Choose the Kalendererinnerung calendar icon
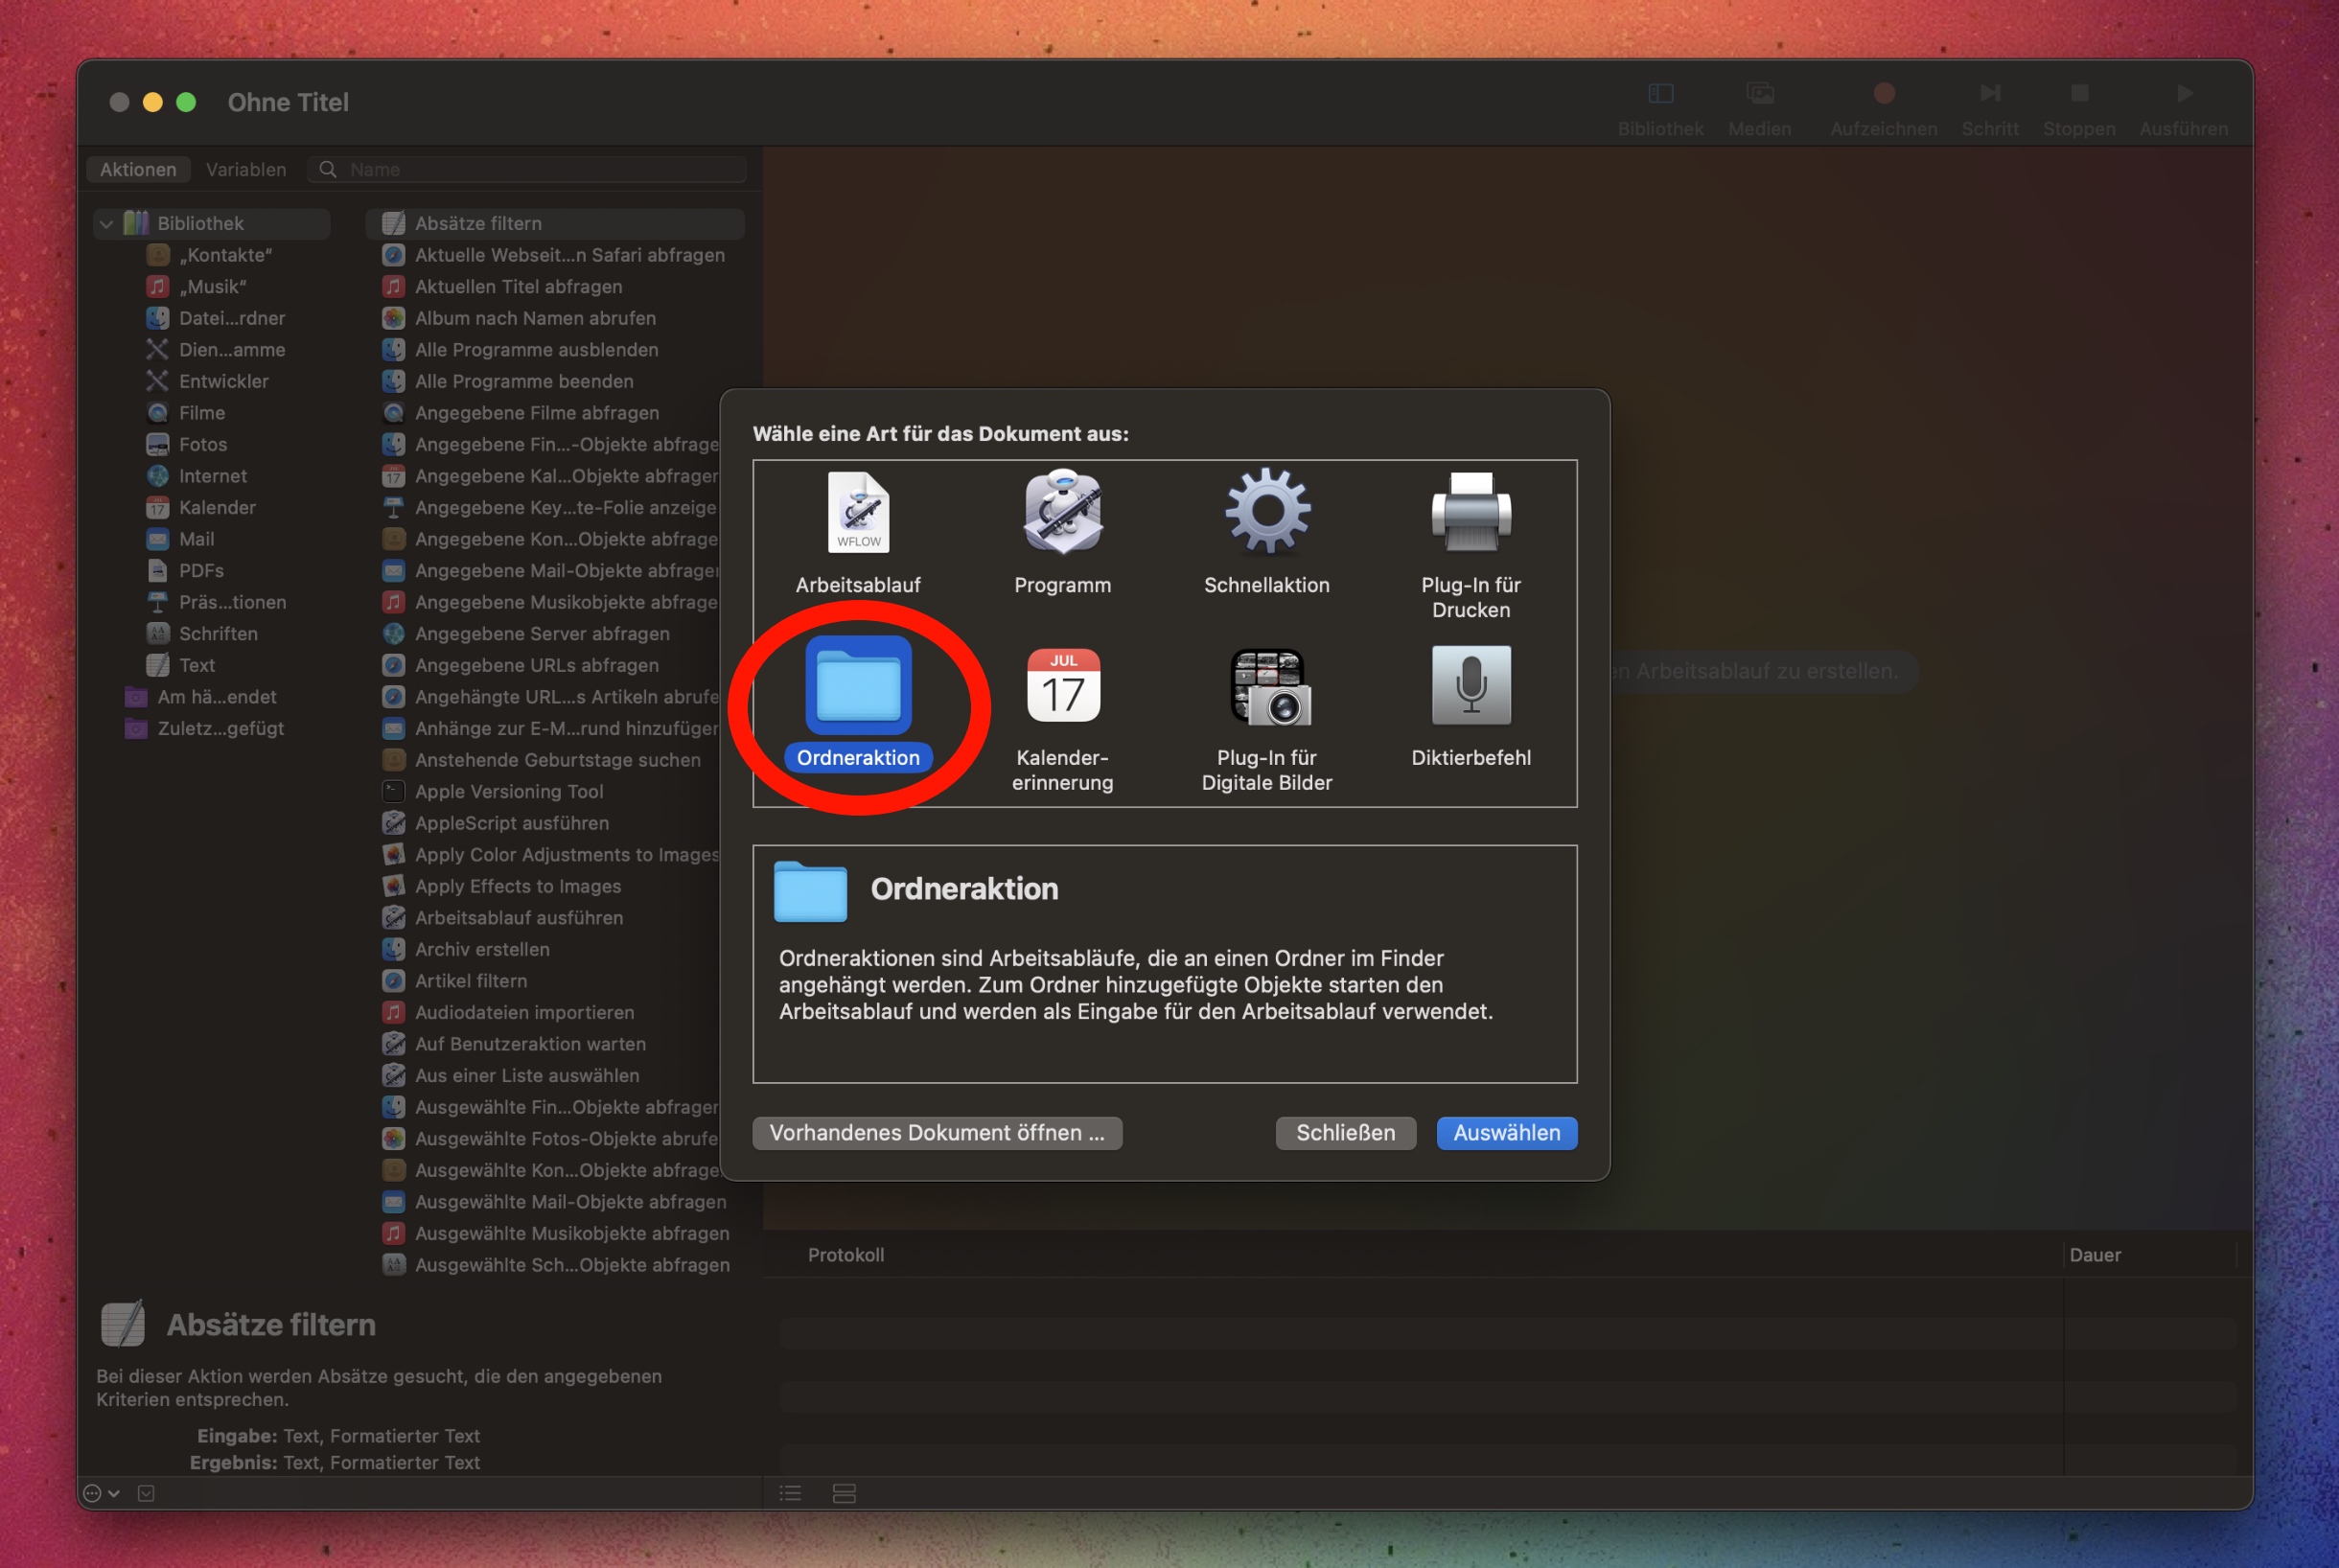Viewport: 2339px width, 1568px height. (1062, 685)
